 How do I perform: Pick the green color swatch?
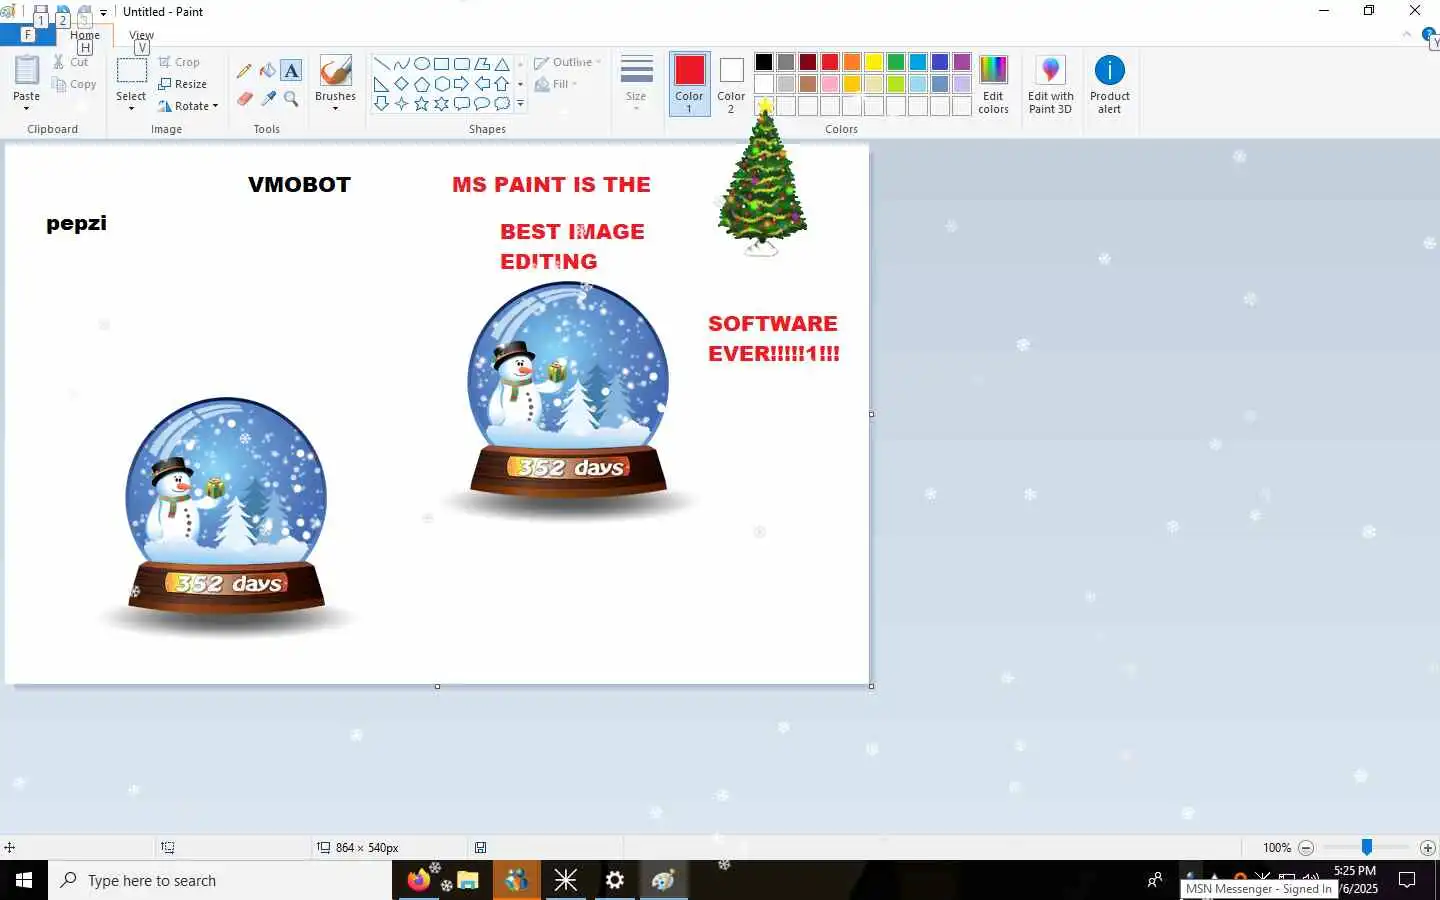pyautogui.click(x=896, y=62)
